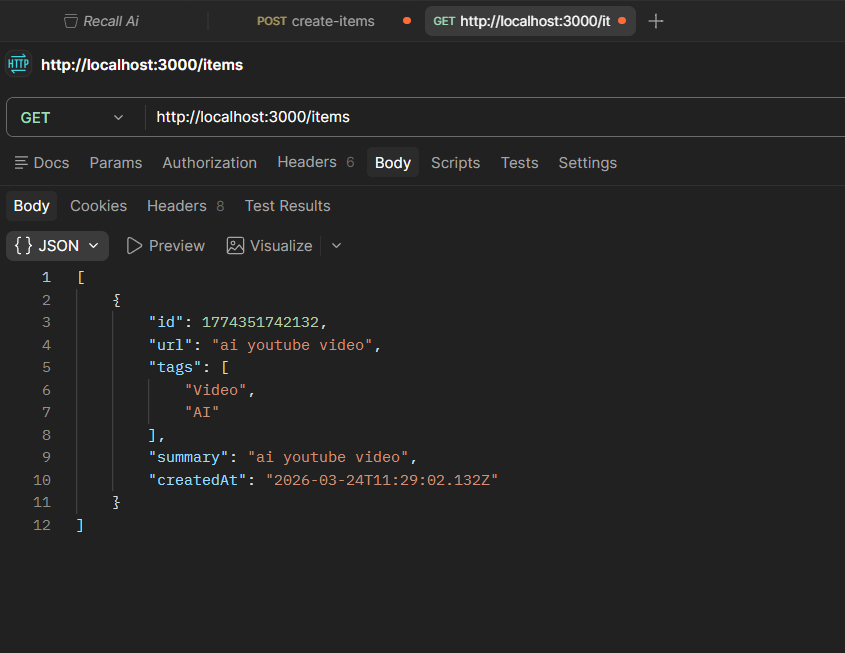Open the Recall Ai collection tab
The width and height of the screenshot is (845, 653).
101,21
